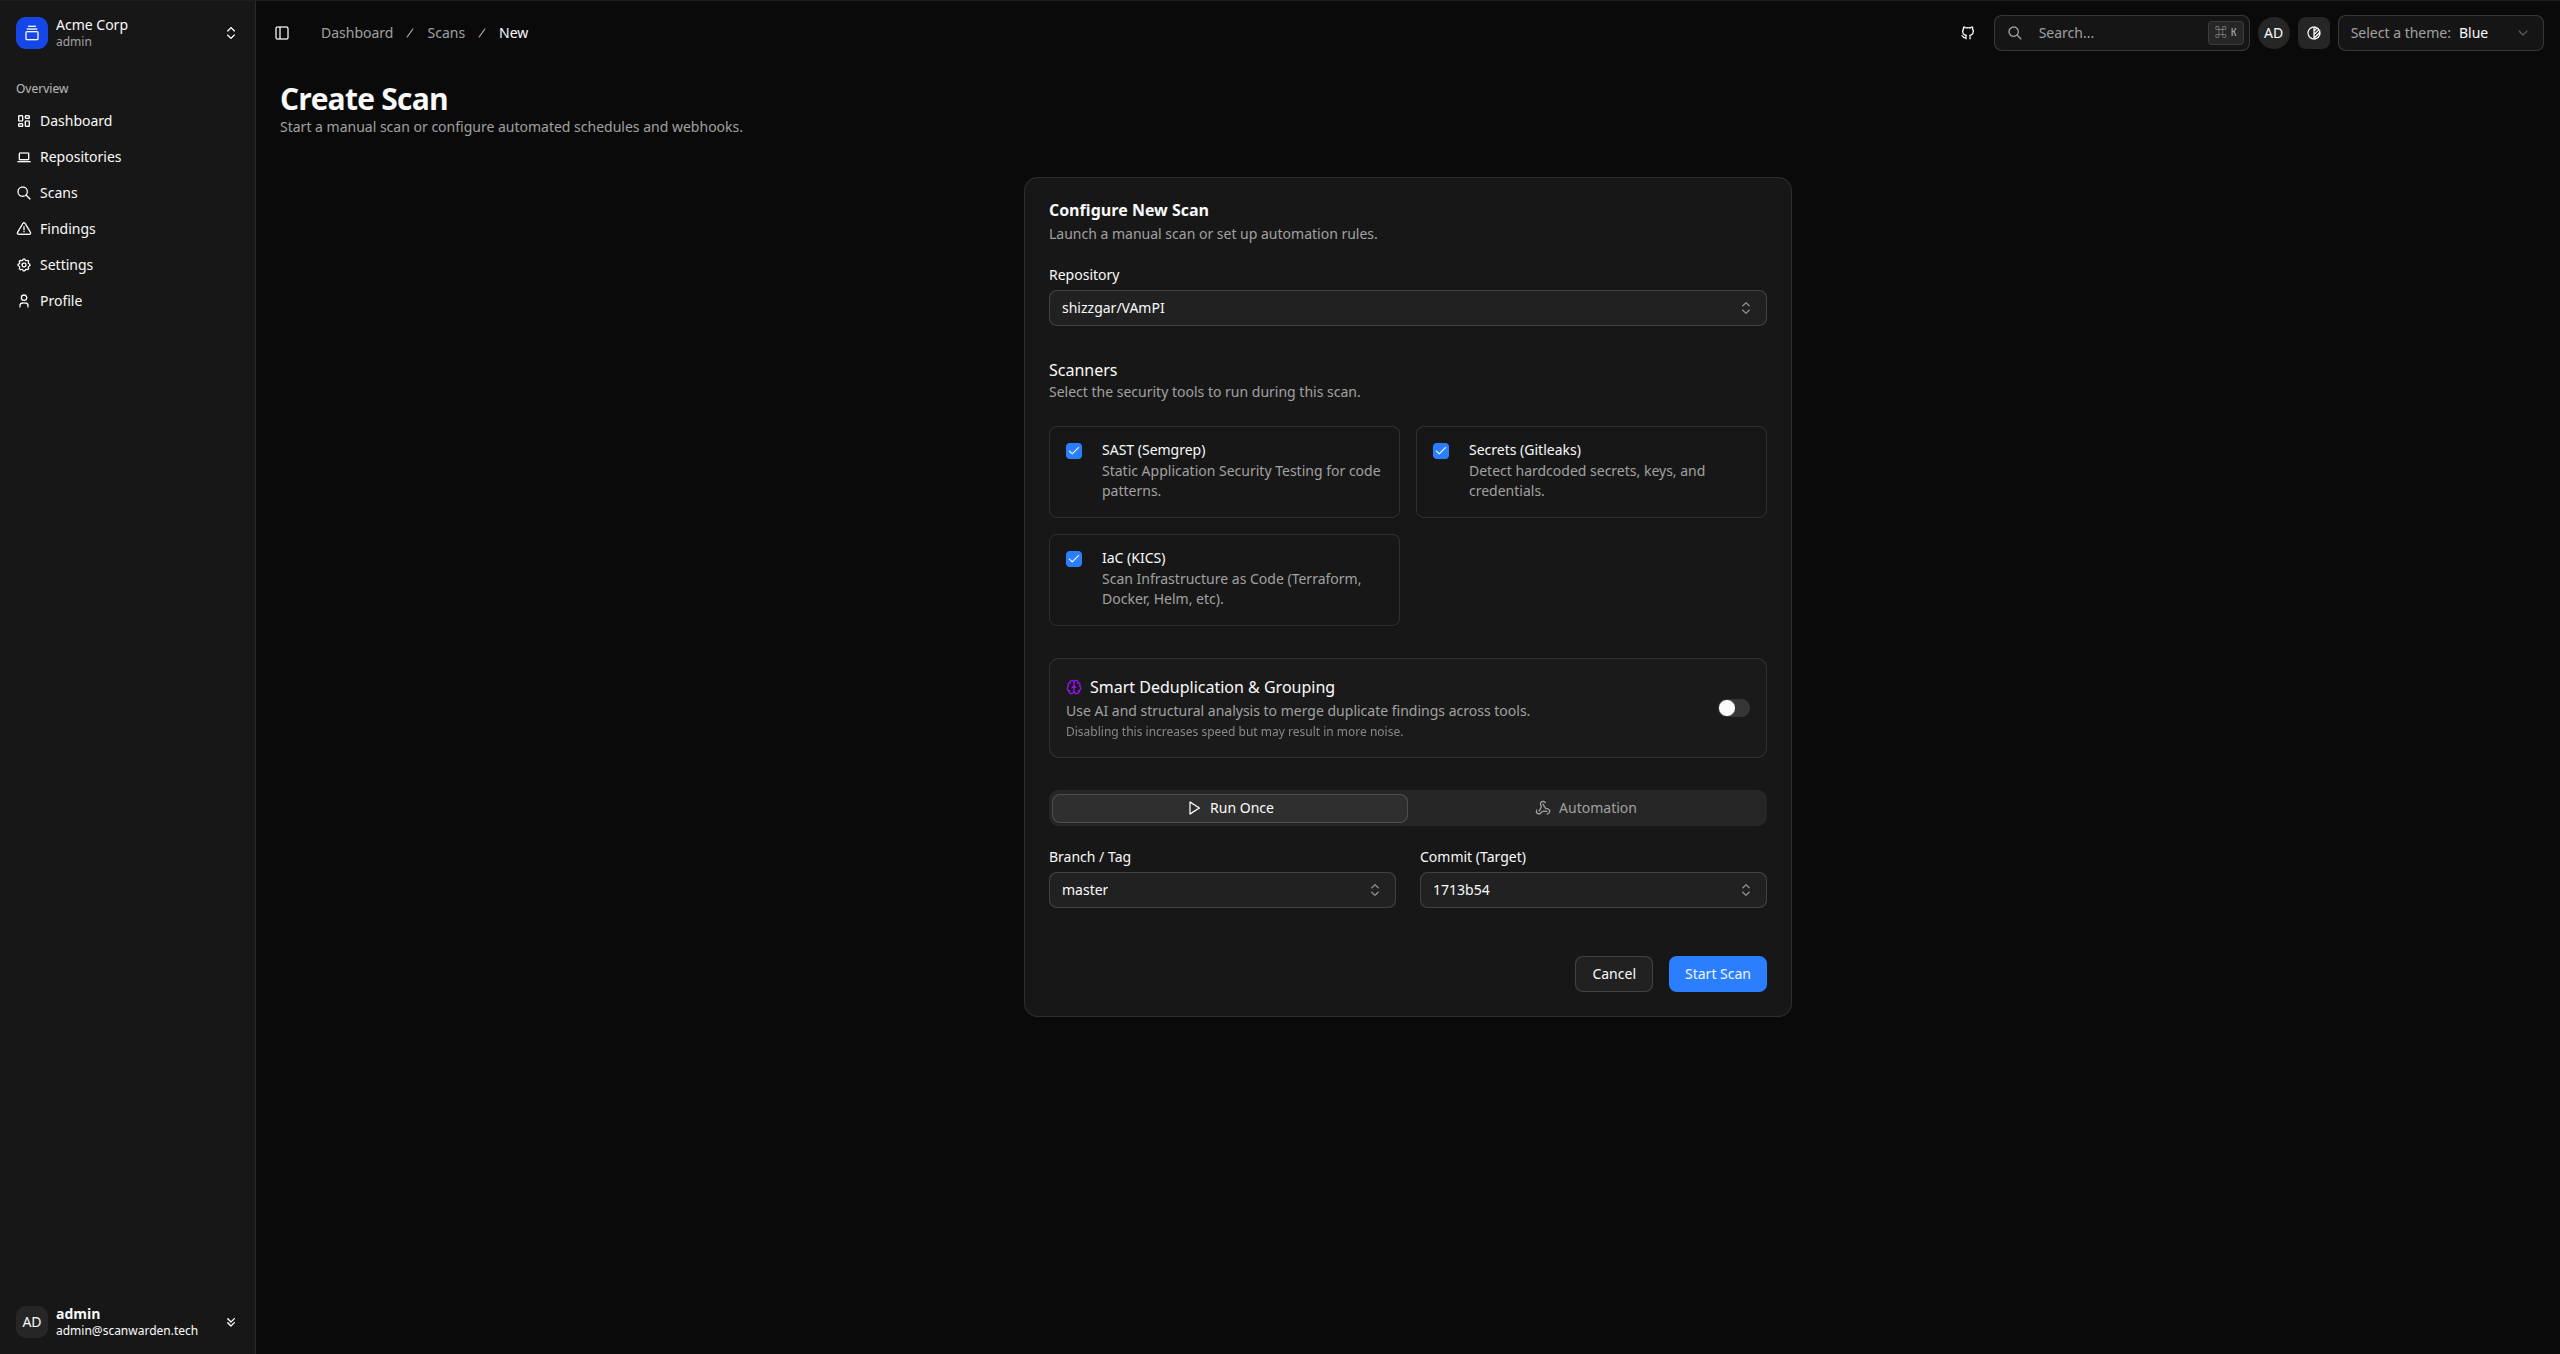Screen dimensions: 2560x1354
Task: Toggle dark mode with the contrast icon
Action: pyautogui.click(x=2314, y=32)
